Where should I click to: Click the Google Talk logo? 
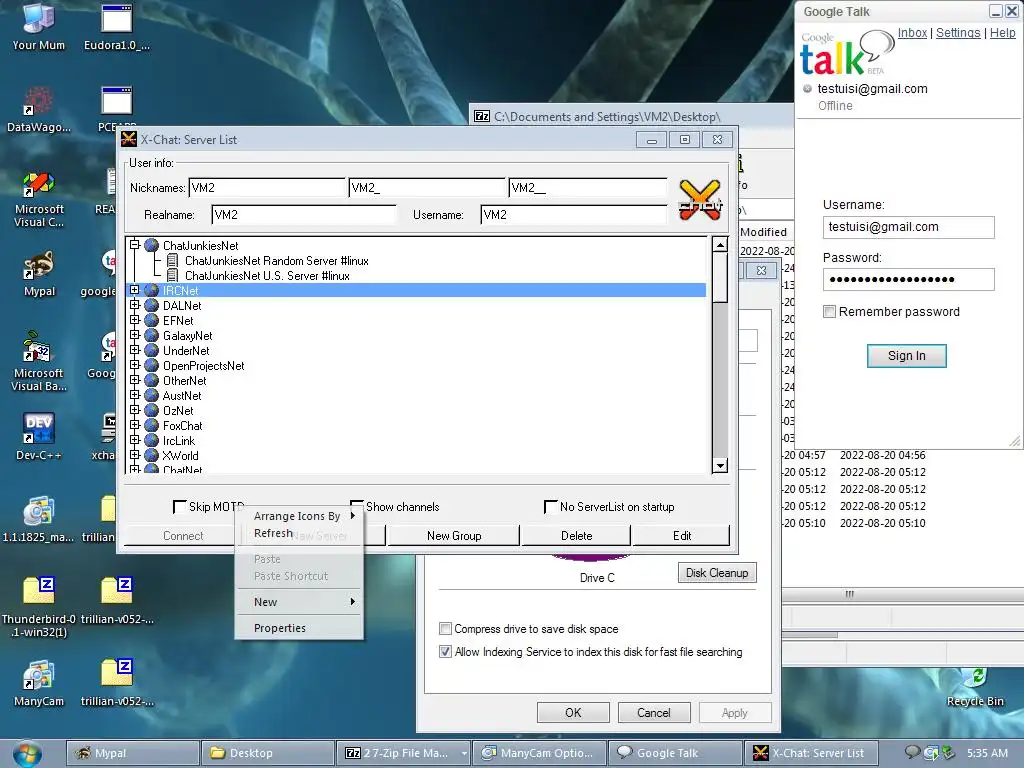(x=846, y=54)
